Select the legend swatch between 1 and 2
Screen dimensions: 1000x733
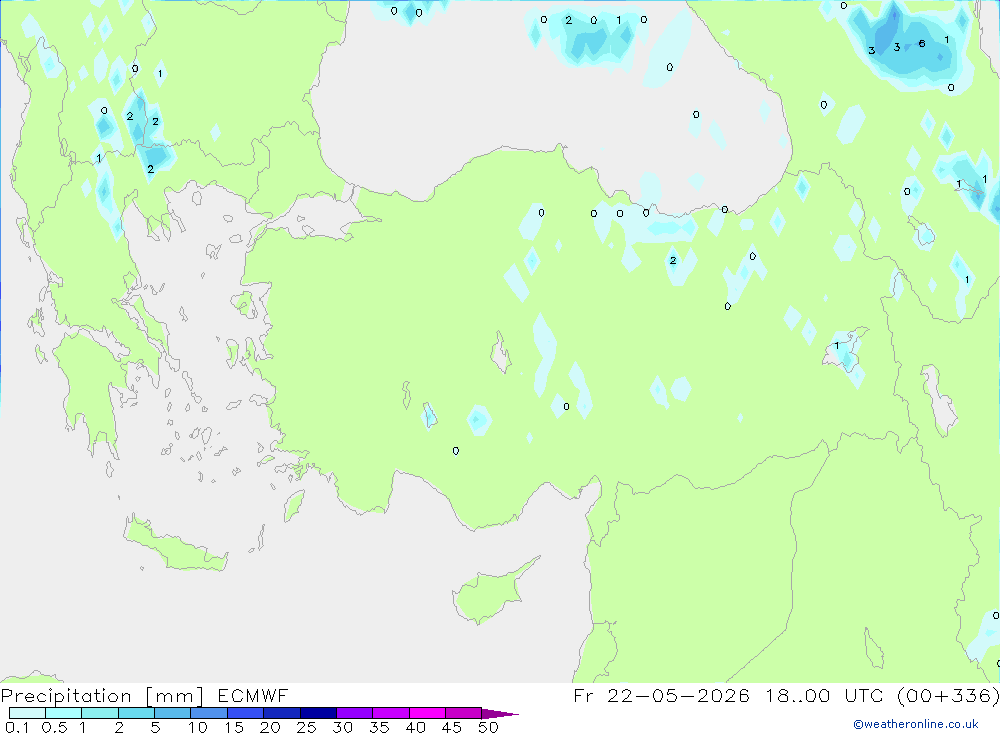point(100,713)
